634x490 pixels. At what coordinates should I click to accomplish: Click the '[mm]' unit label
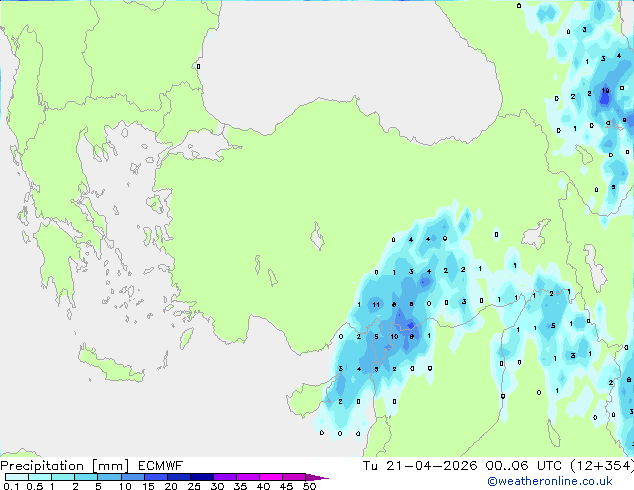tap(110, 466)
